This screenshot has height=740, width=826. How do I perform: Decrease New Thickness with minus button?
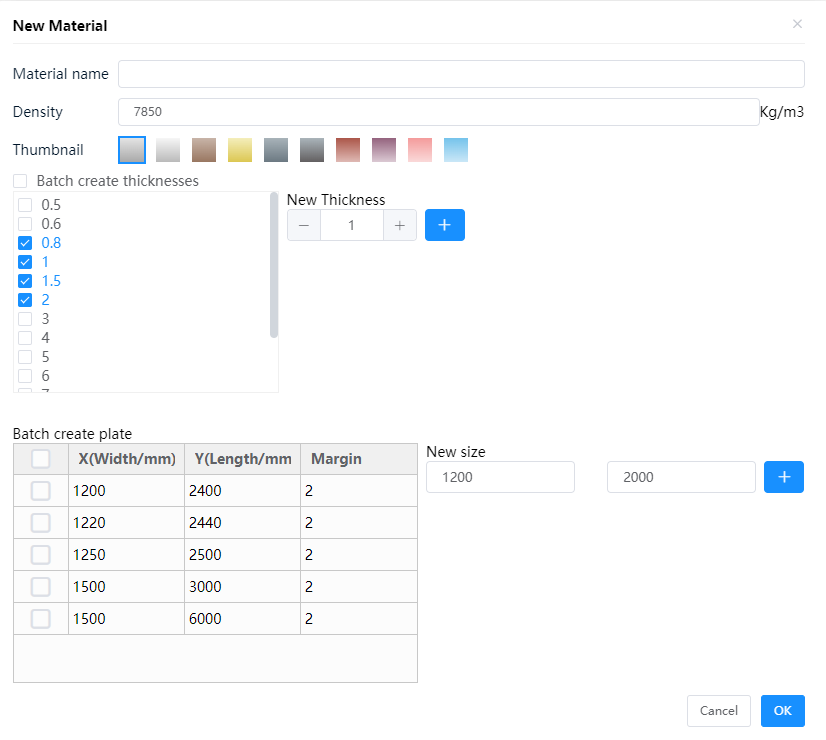pyautogui.click(x=303, y=225)
